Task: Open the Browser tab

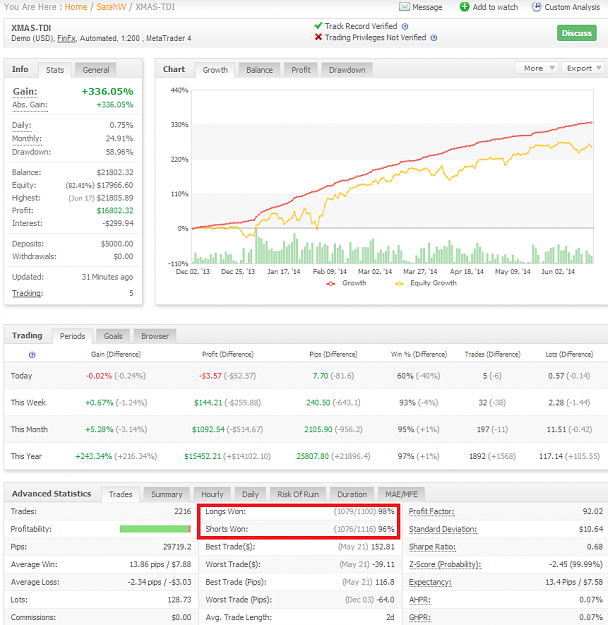Action: [x=155, y=336]
